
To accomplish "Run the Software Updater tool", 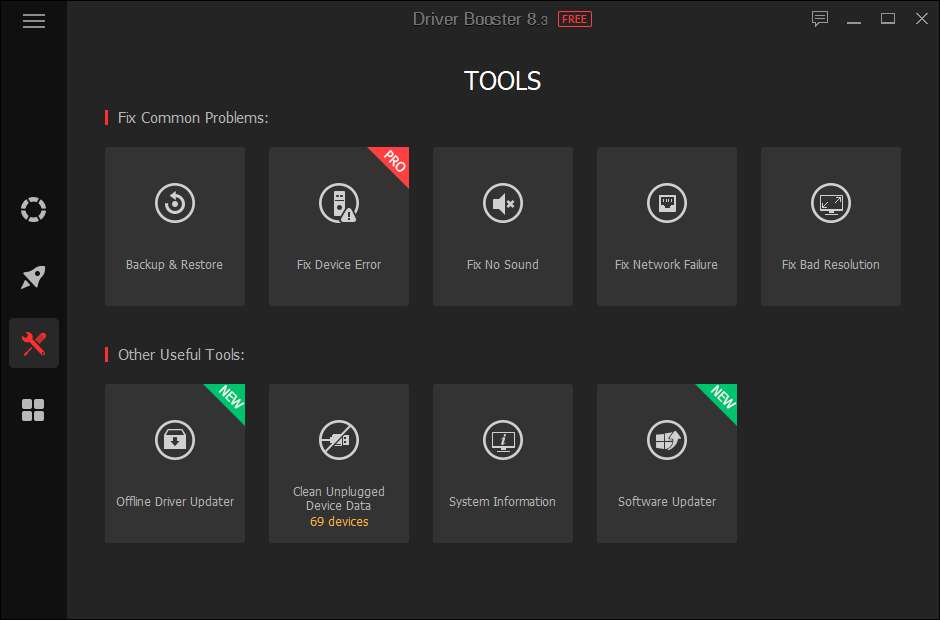I will (666, 463).
